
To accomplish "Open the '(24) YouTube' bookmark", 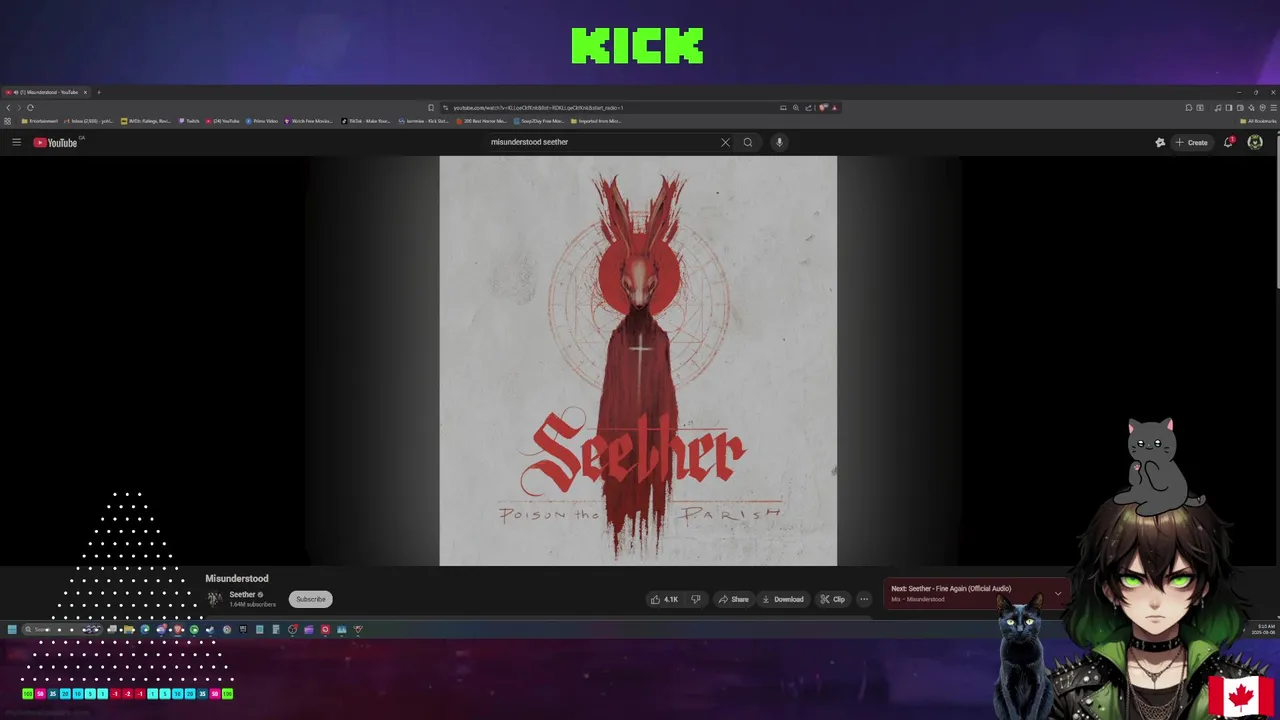I will (x=222, y=121).
